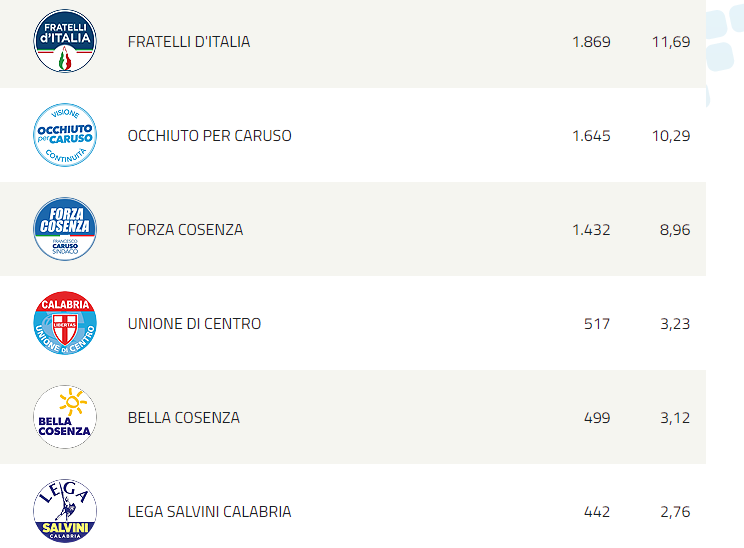This screenshot has width=744, height=548.
Task: Click the 1.645 votes figure
Action: 591,136
